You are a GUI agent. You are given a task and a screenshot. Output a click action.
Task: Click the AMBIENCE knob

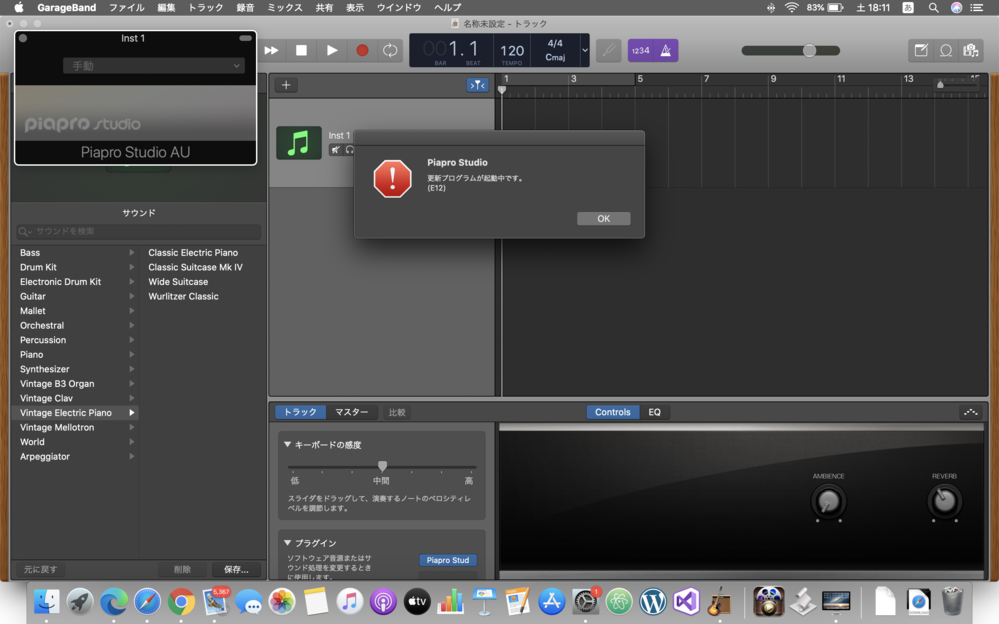click(828, 502)
